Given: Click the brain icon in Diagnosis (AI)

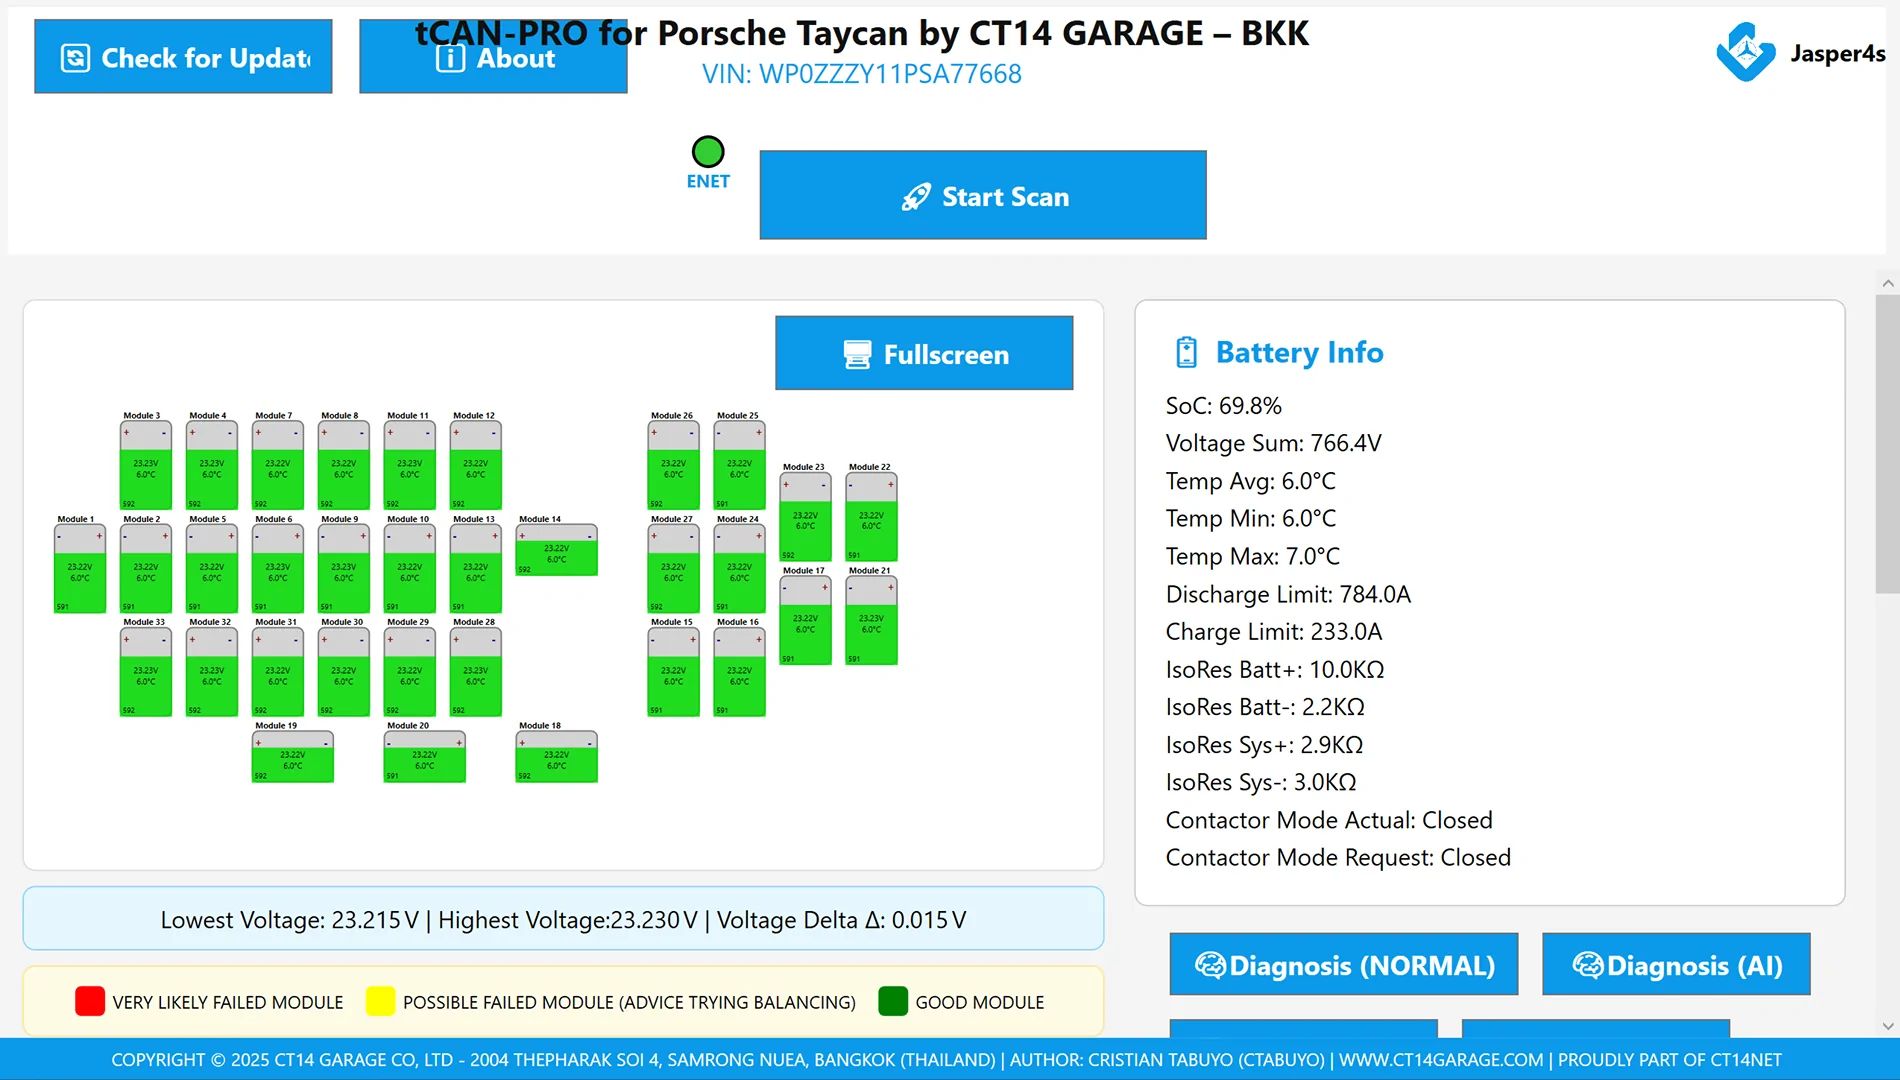Looking at the screenshot, I should (x=1588, y=965).
